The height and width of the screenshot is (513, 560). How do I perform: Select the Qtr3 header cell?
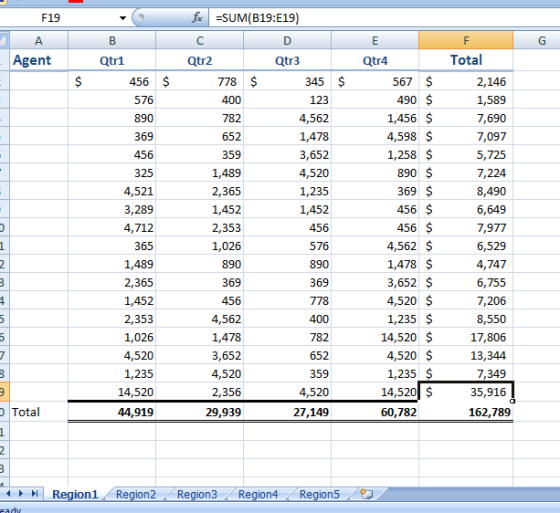[287, 60]
